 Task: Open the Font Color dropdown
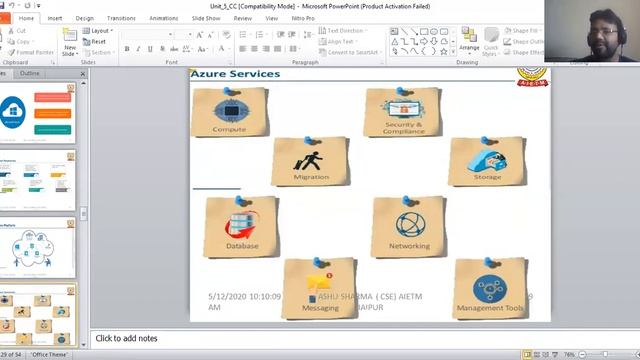point(223,49)
